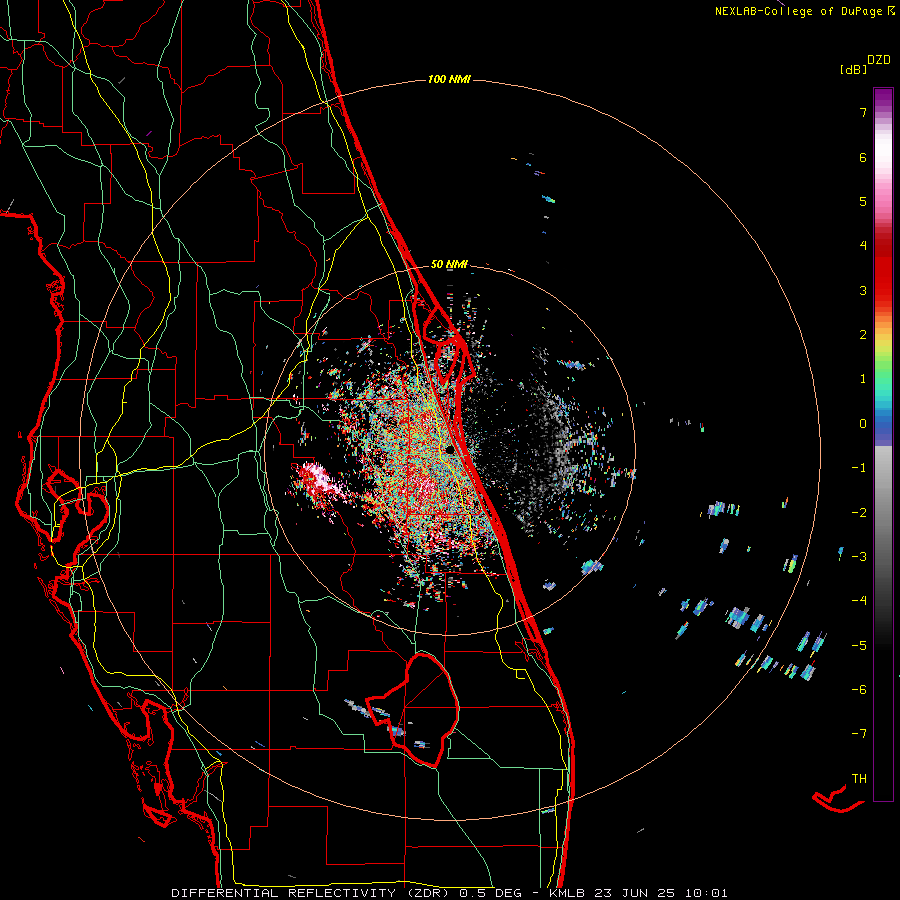Click the bright pink-white echo cluster
This screenshot has height=900, width=900.
(x=316, y=479)
